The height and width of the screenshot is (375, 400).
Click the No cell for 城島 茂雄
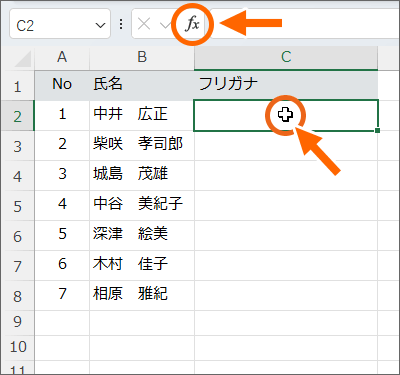pos(62,176)
